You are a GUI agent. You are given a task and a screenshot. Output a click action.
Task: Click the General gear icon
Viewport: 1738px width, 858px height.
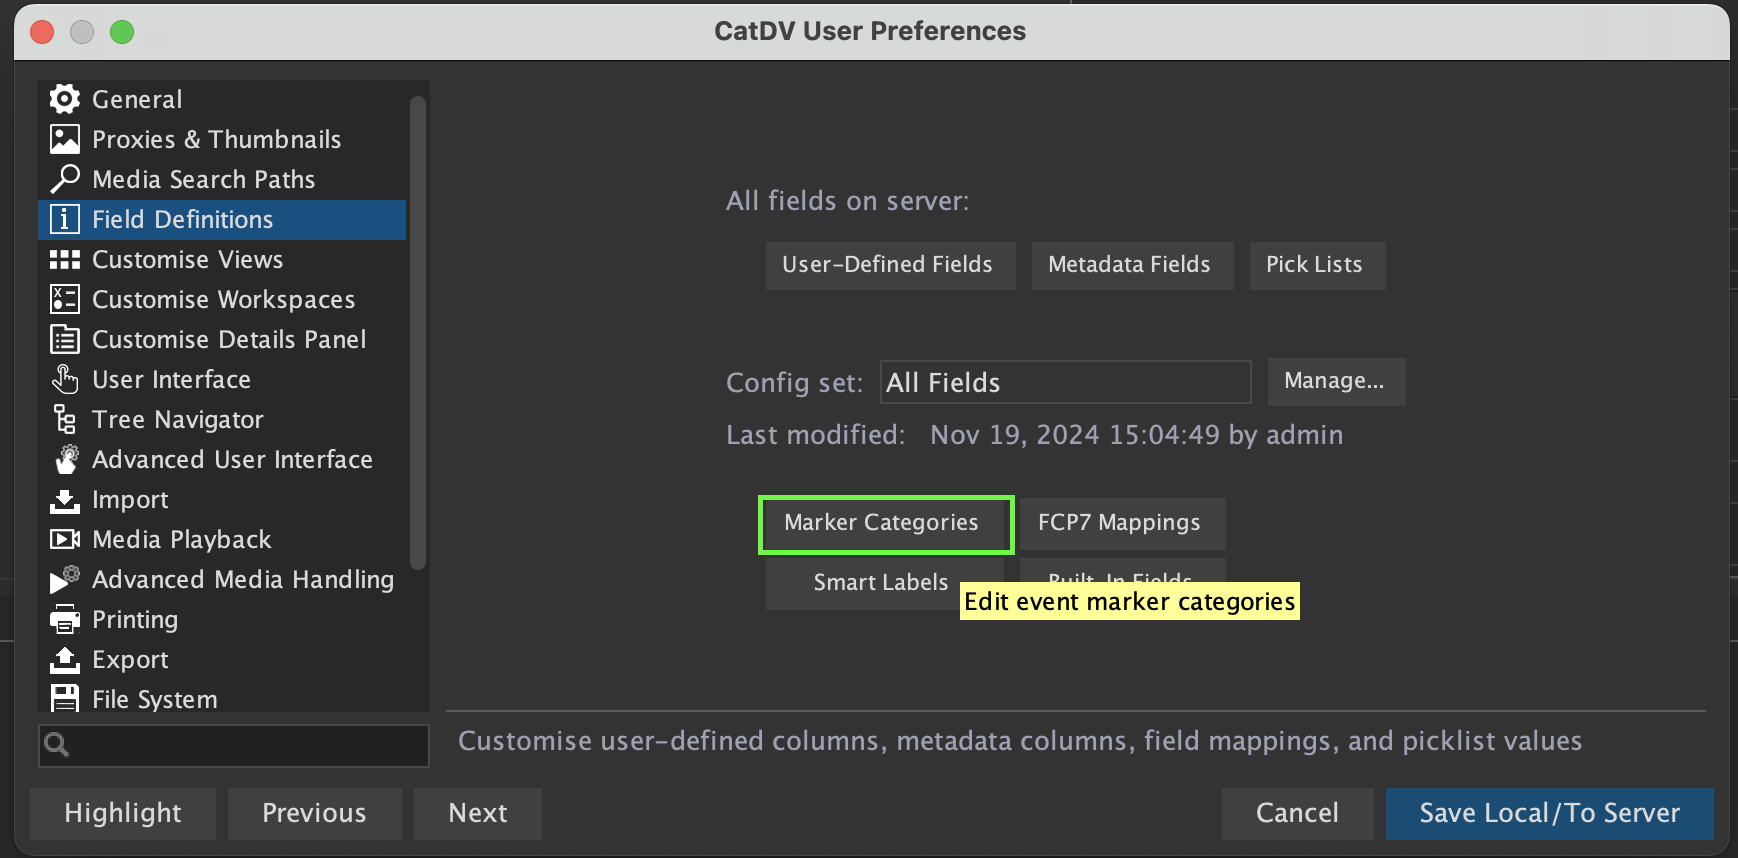[x=65, y=99]
